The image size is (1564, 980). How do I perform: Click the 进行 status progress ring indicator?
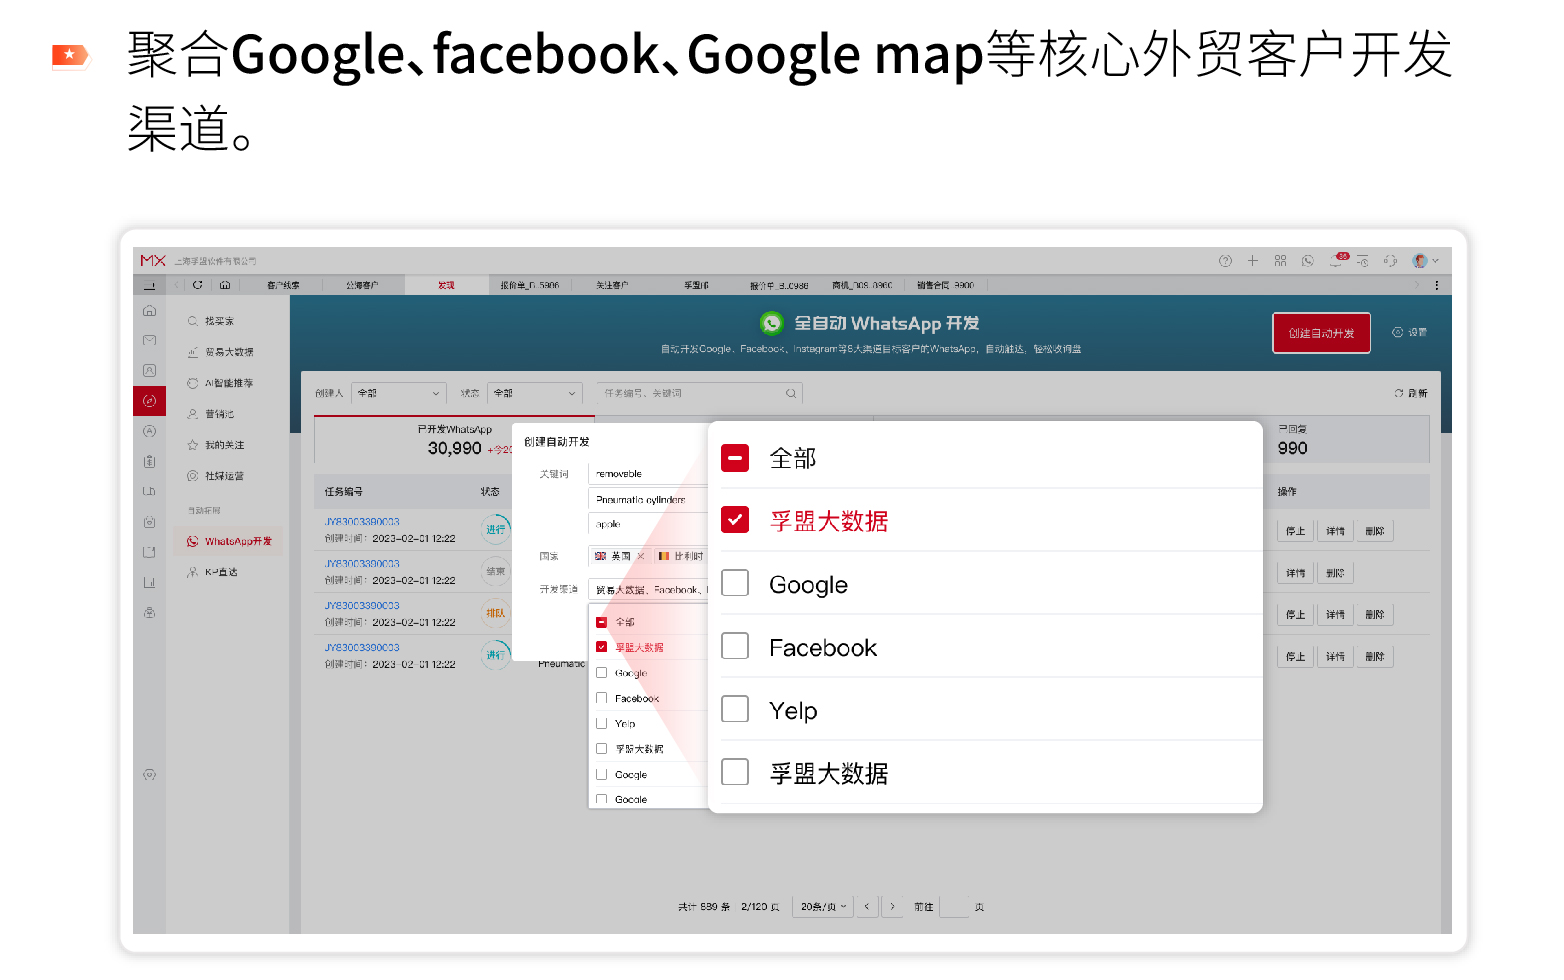[x=496, y=528]
